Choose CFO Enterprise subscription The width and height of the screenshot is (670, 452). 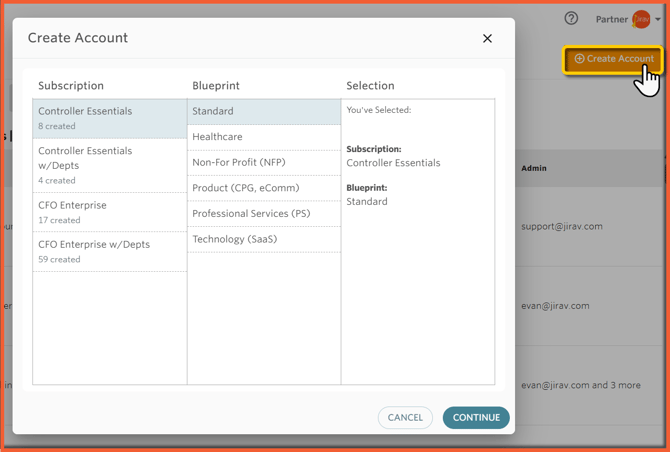(110, 212)
